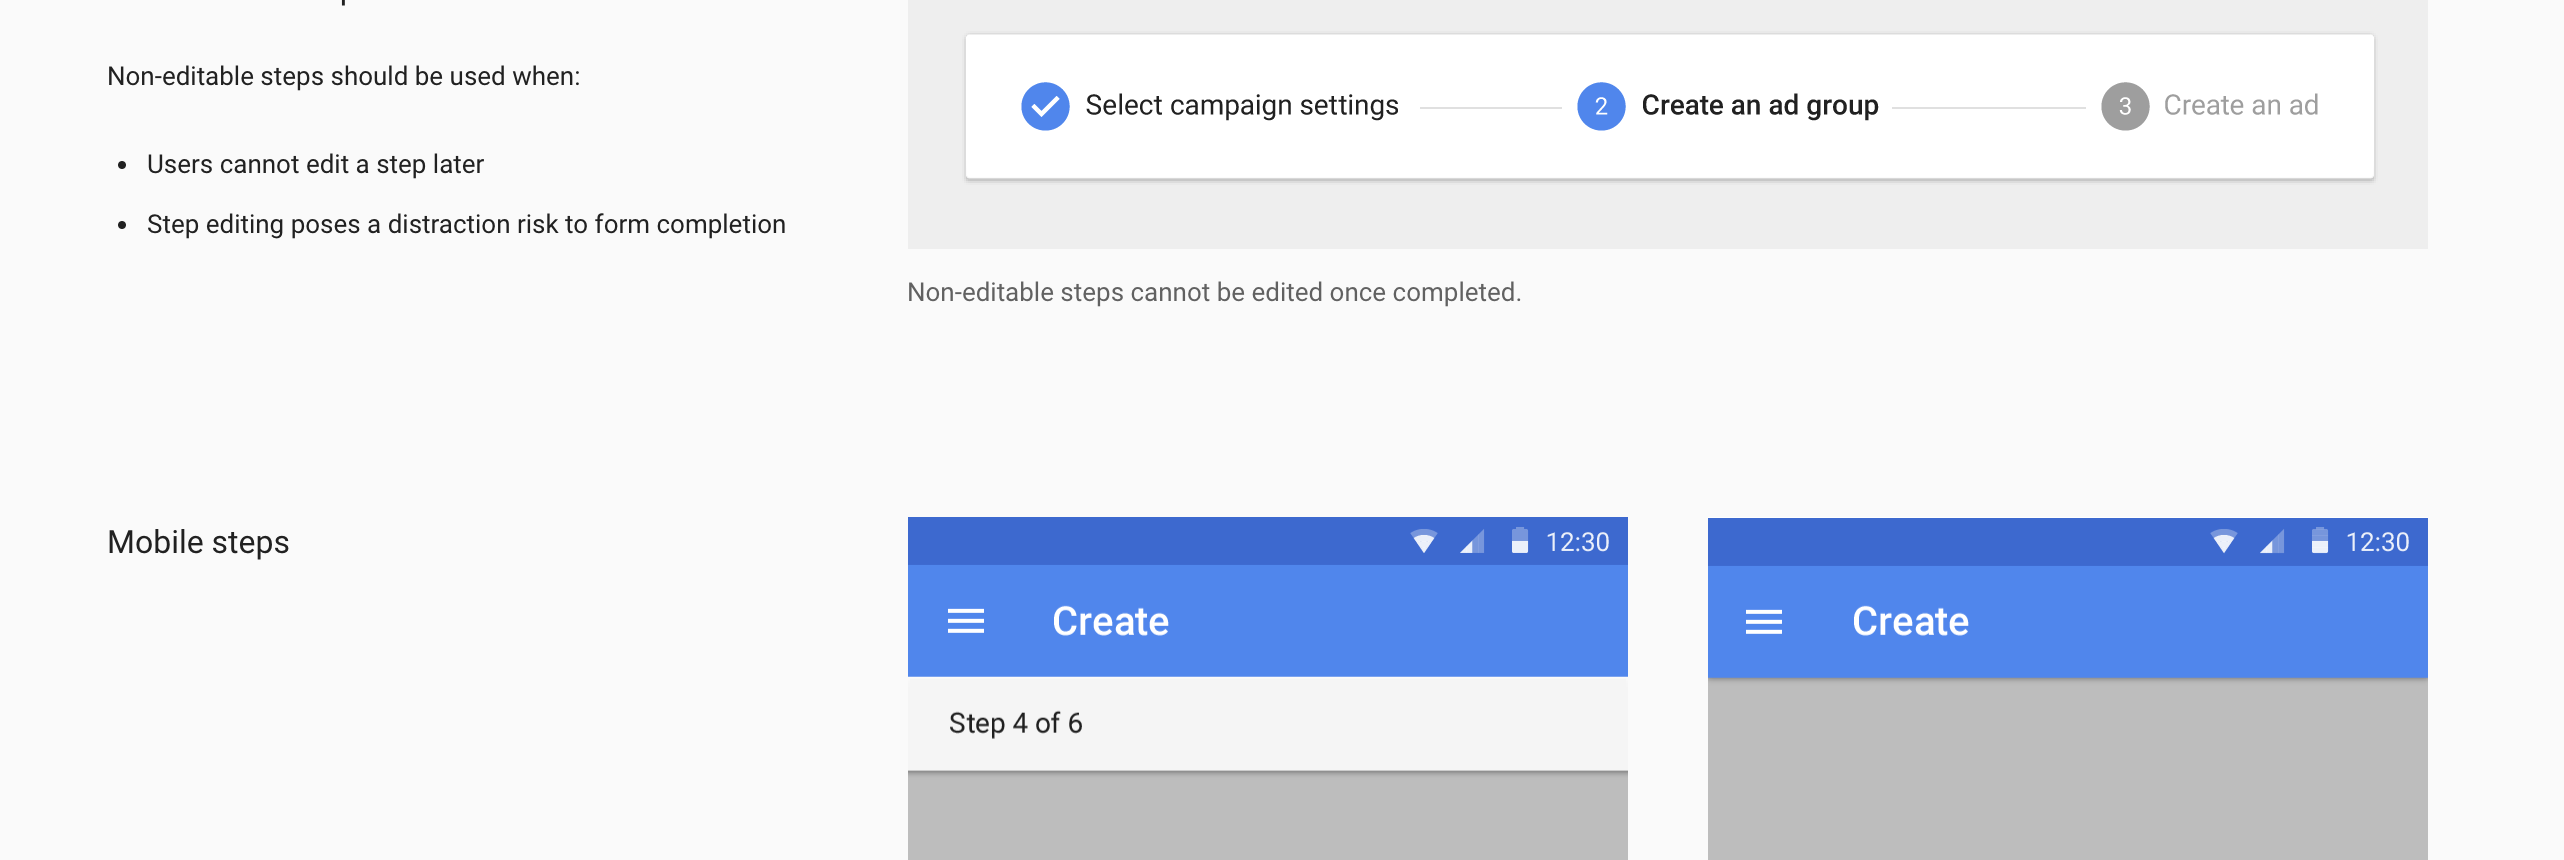Toggle completion state of Select campaign settings step
The image size is (2564, 860).
tap(1044, 105)
